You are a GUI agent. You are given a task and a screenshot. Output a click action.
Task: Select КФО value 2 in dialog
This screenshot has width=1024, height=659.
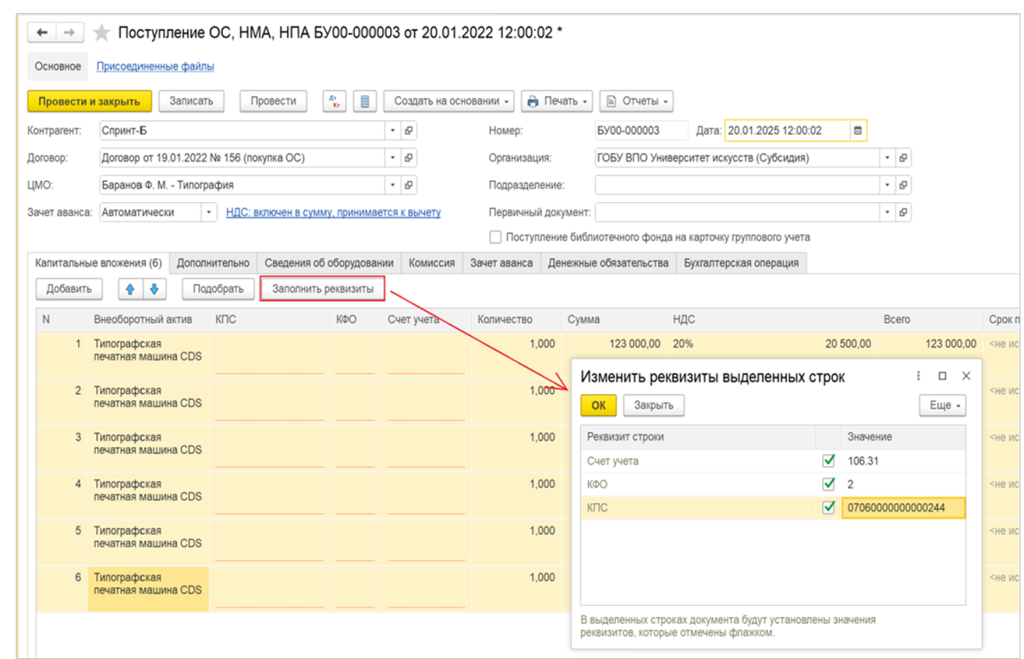pos(903,484)
